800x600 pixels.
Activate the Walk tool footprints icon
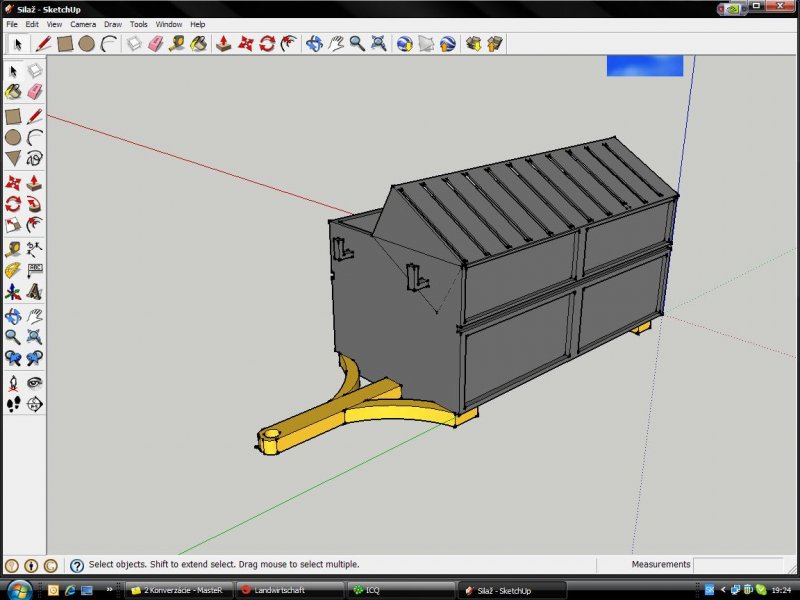tap(13, 404)
